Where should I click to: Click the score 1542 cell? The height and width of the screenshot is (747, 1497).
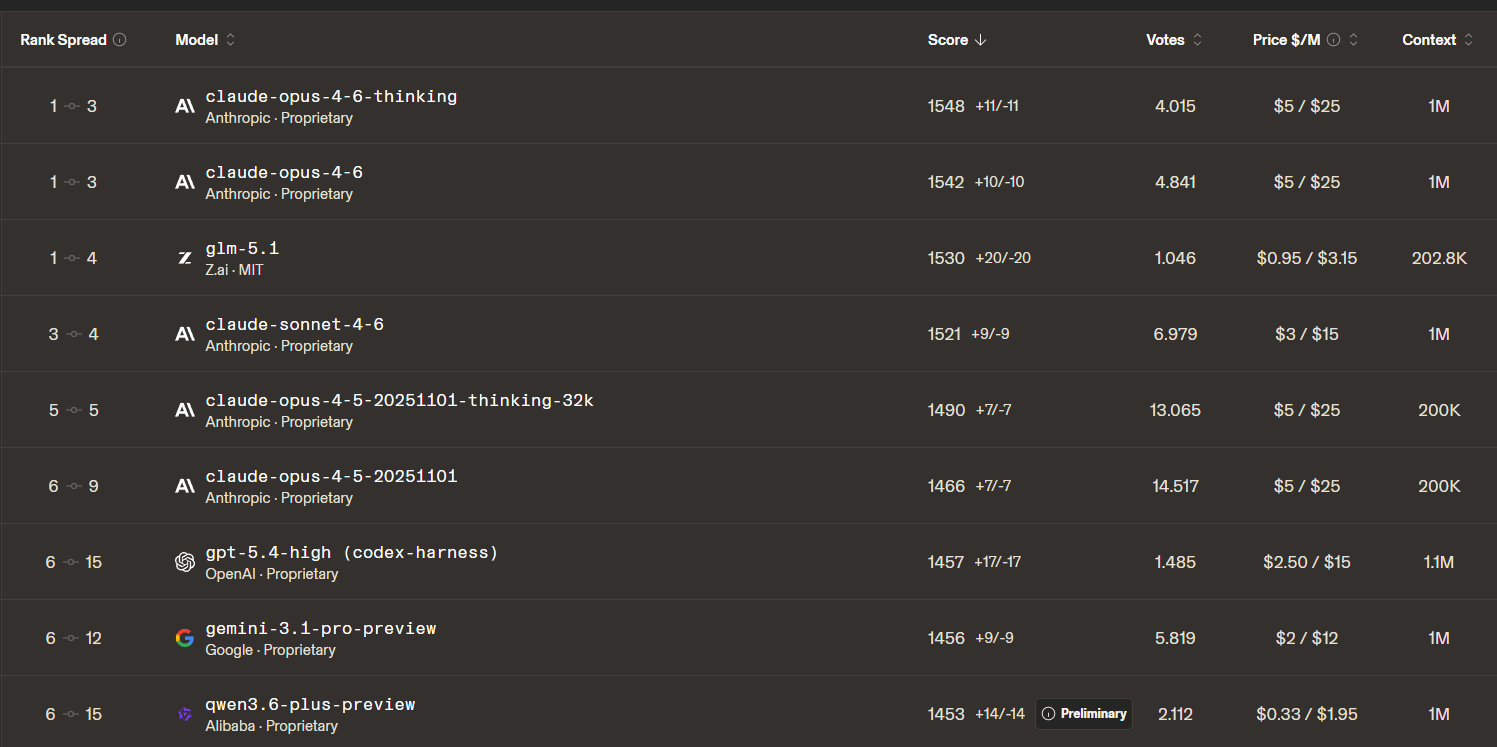pos(946,182)
